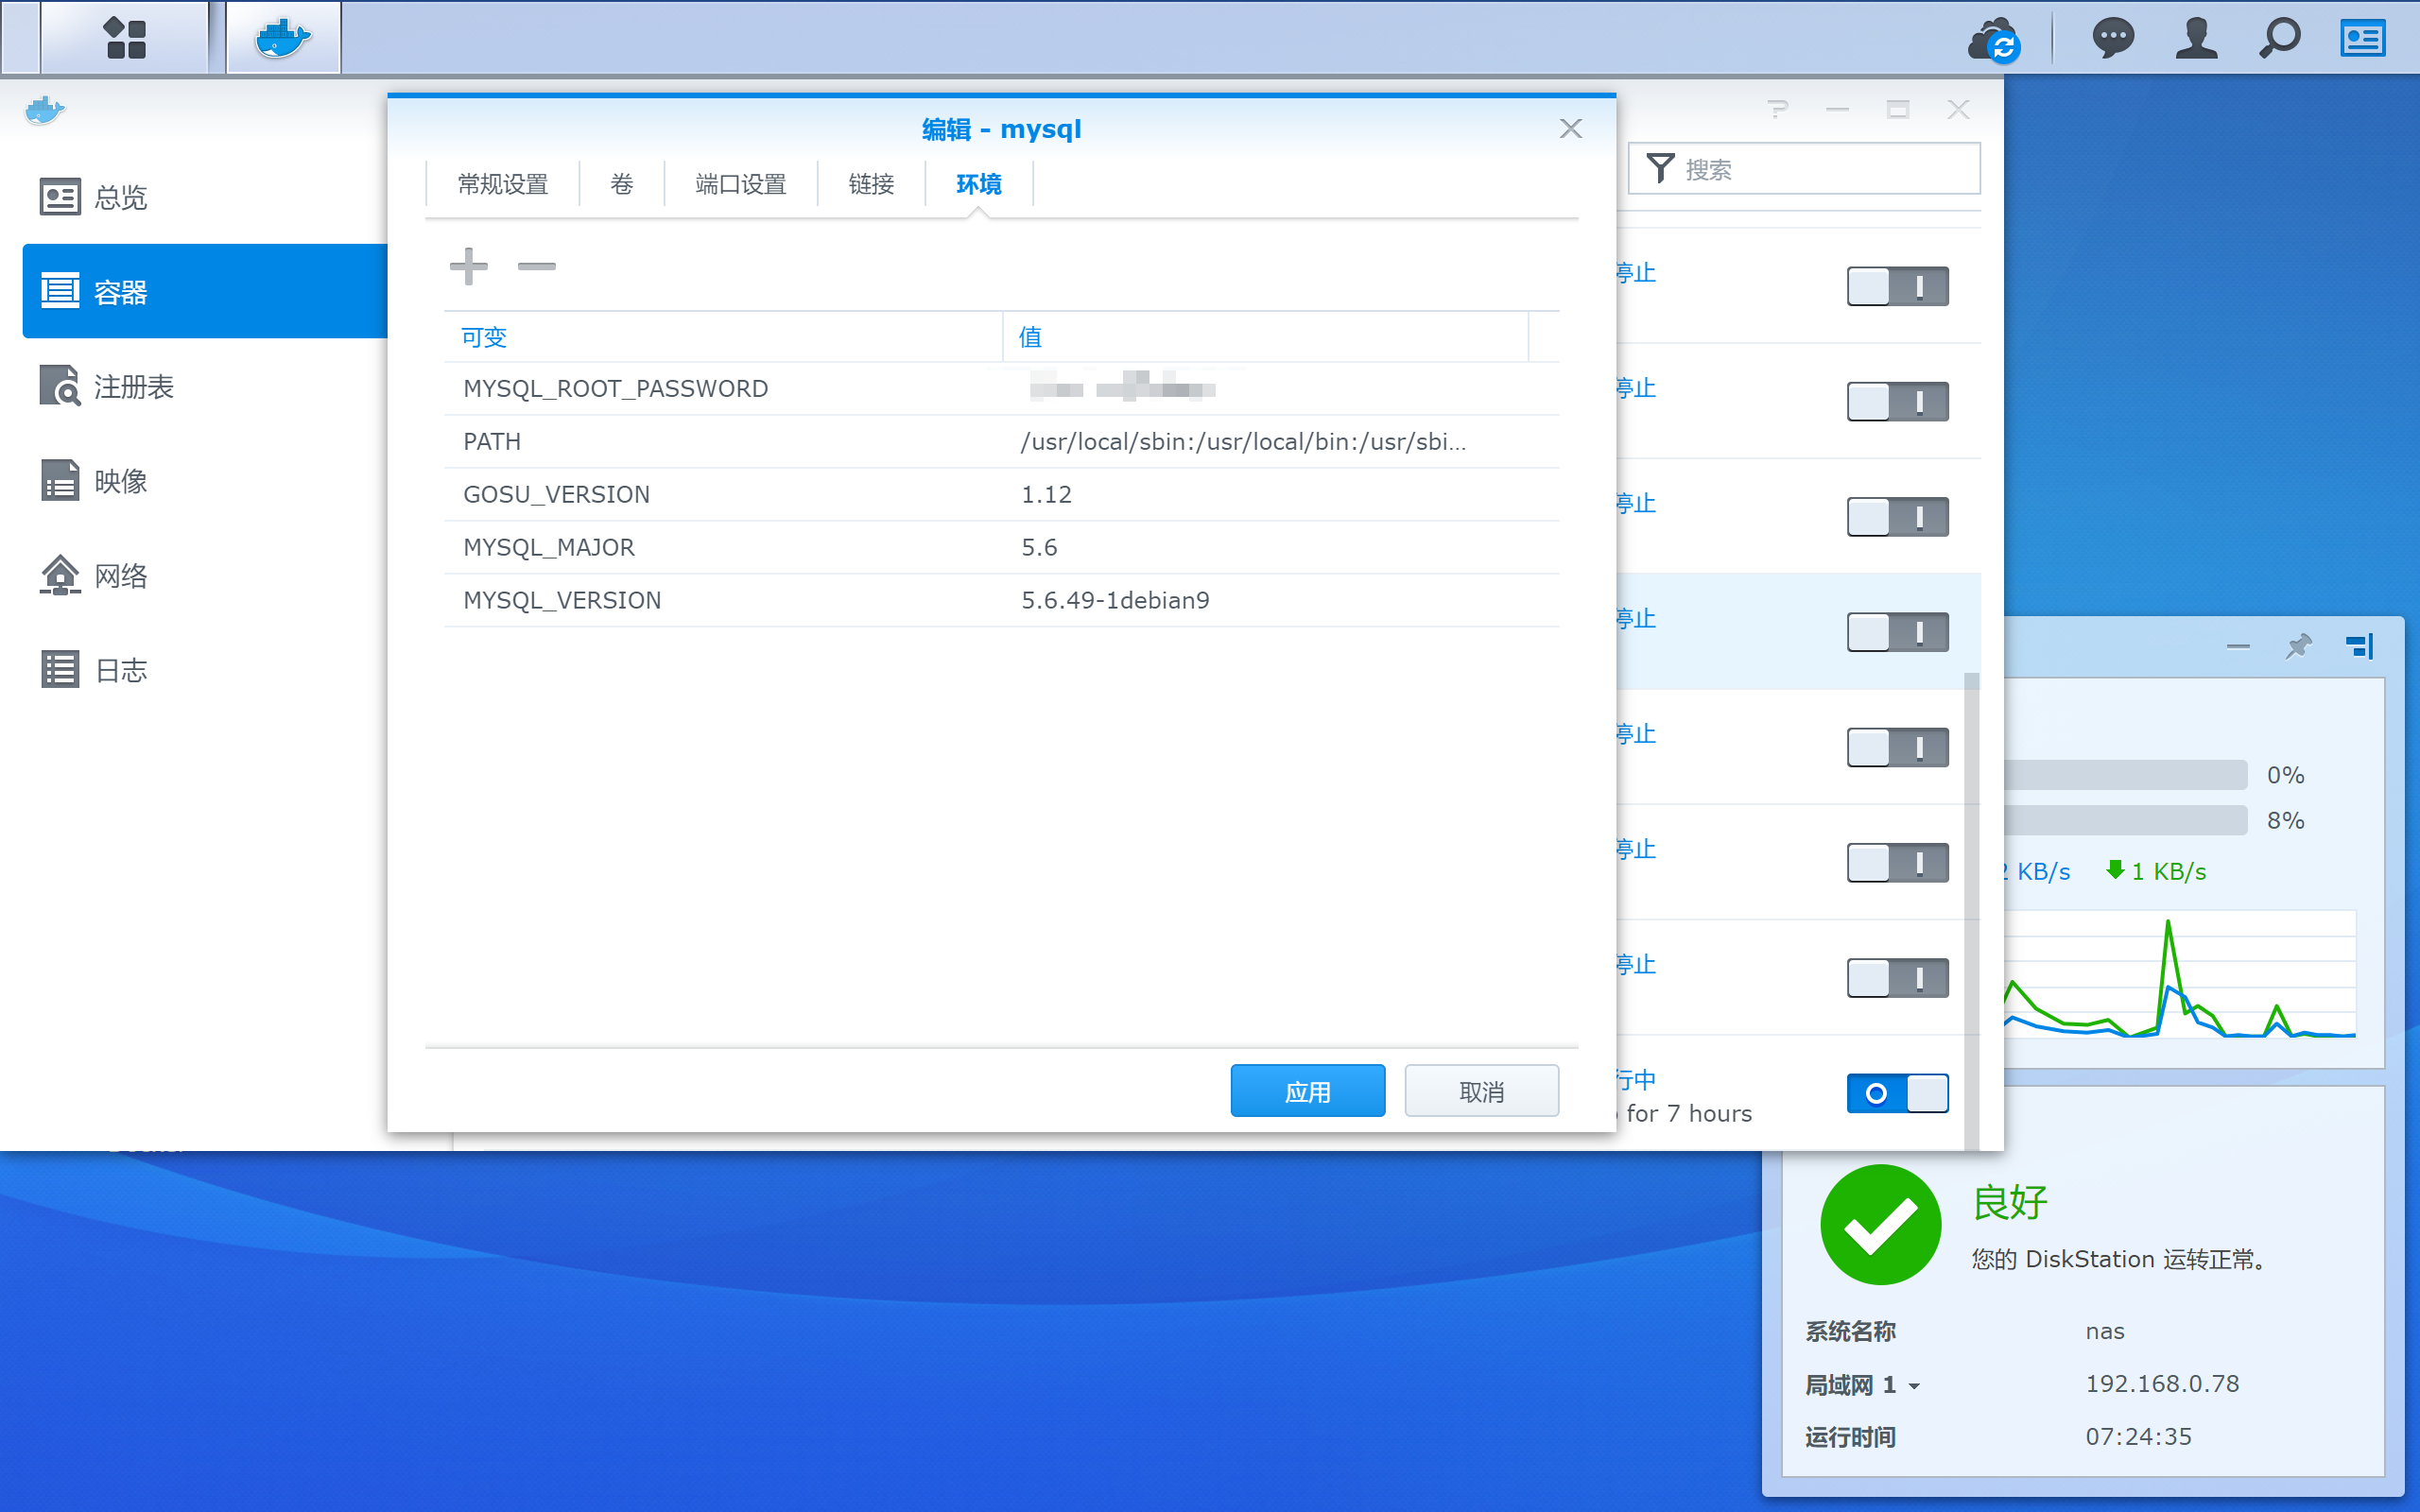Select the MYSQL_ROOT_PASSWORD variable row

[1001, 389]
